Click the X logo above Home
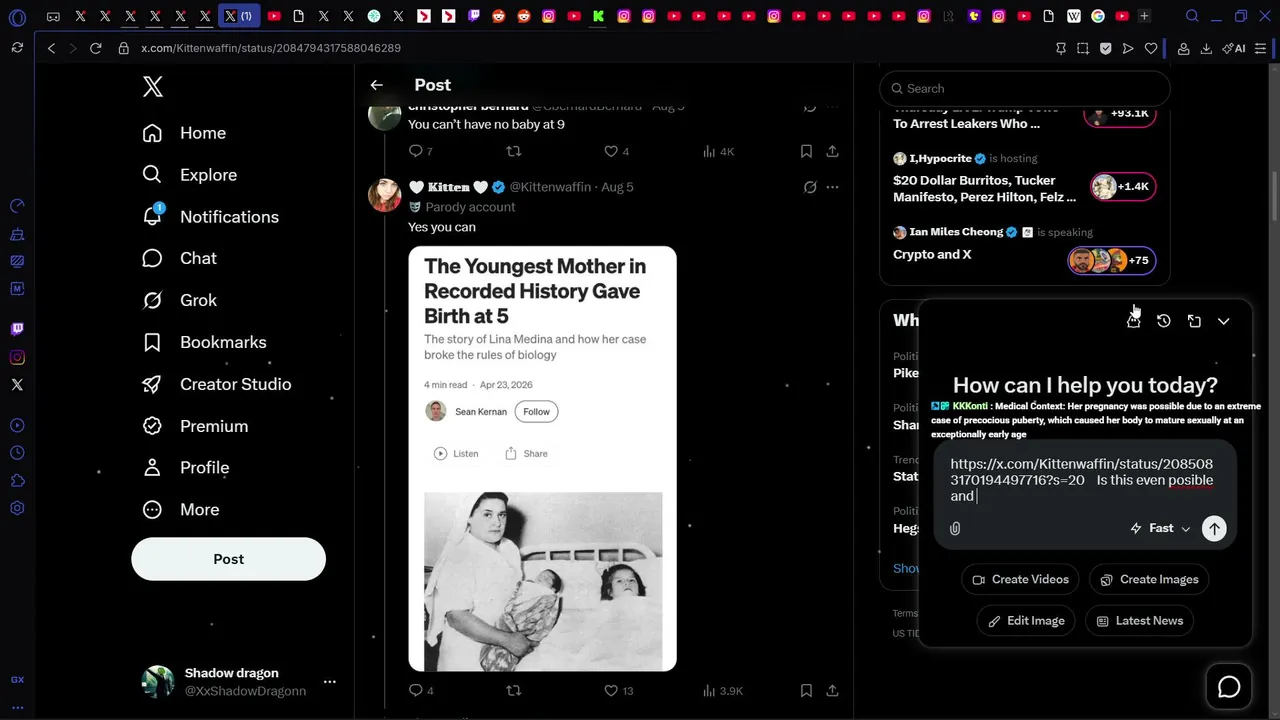Screen dimensions: 1280x720 tap(153, 87)
